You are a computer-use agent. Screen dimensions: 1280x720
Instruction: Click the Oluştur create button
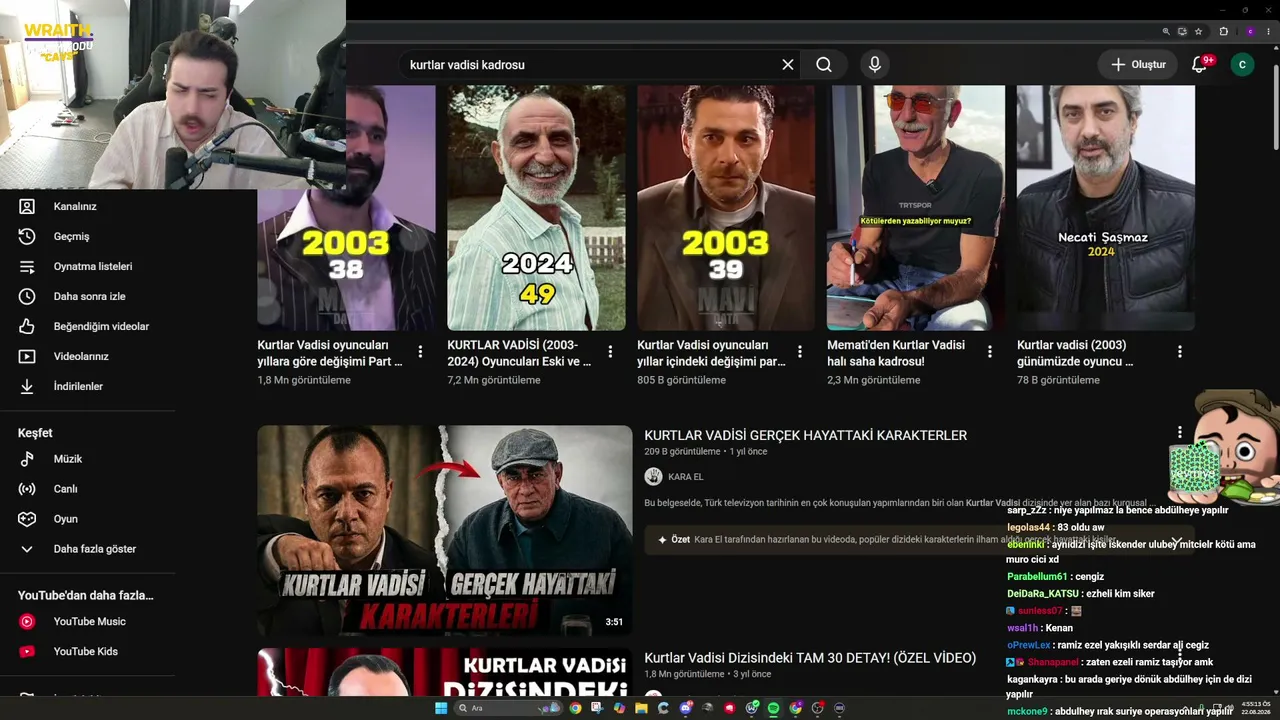(x=1138, y=65)
